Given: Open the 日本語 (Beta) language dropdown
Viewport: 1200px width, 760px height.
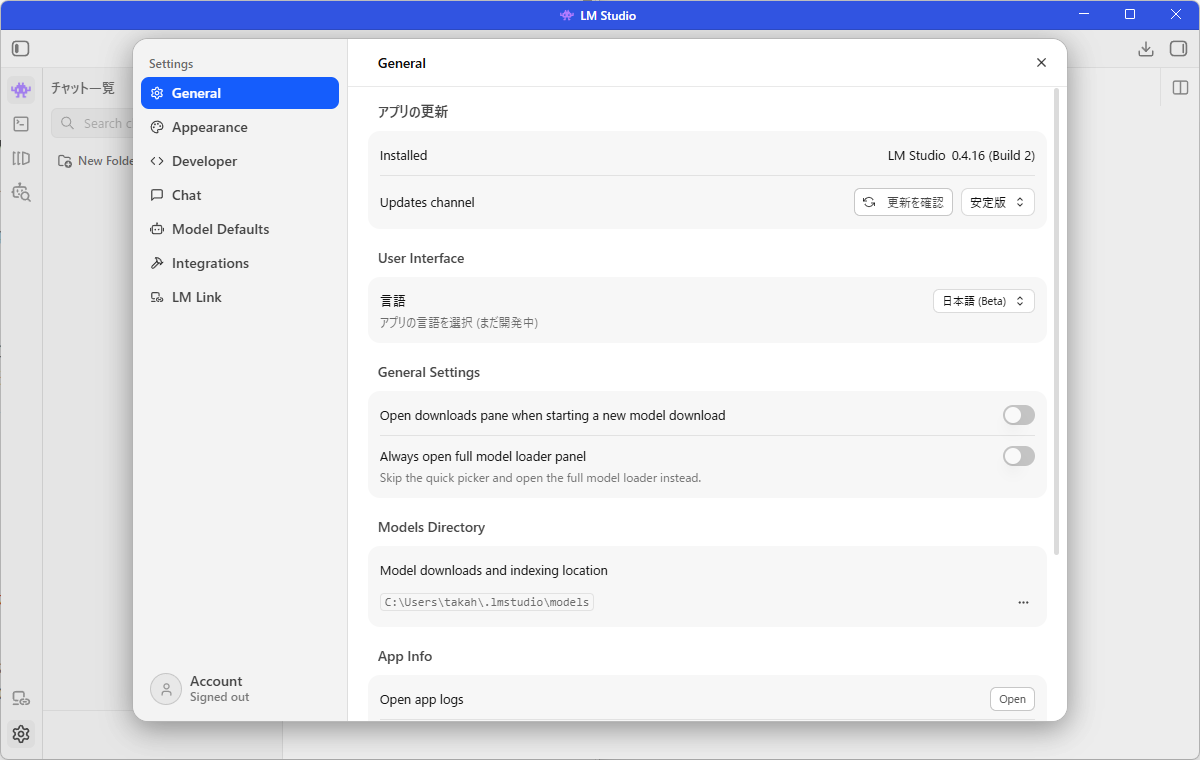Looking at the screenshot, I should (984, 301).
